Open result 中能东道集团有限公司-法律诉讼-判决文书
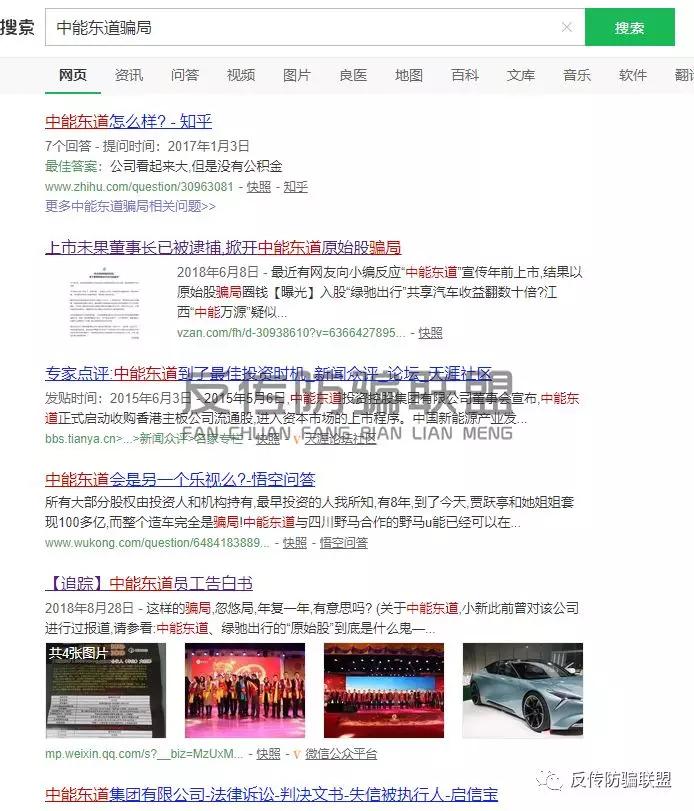Screen dimensions: 694x811 (x=271, y=794)
